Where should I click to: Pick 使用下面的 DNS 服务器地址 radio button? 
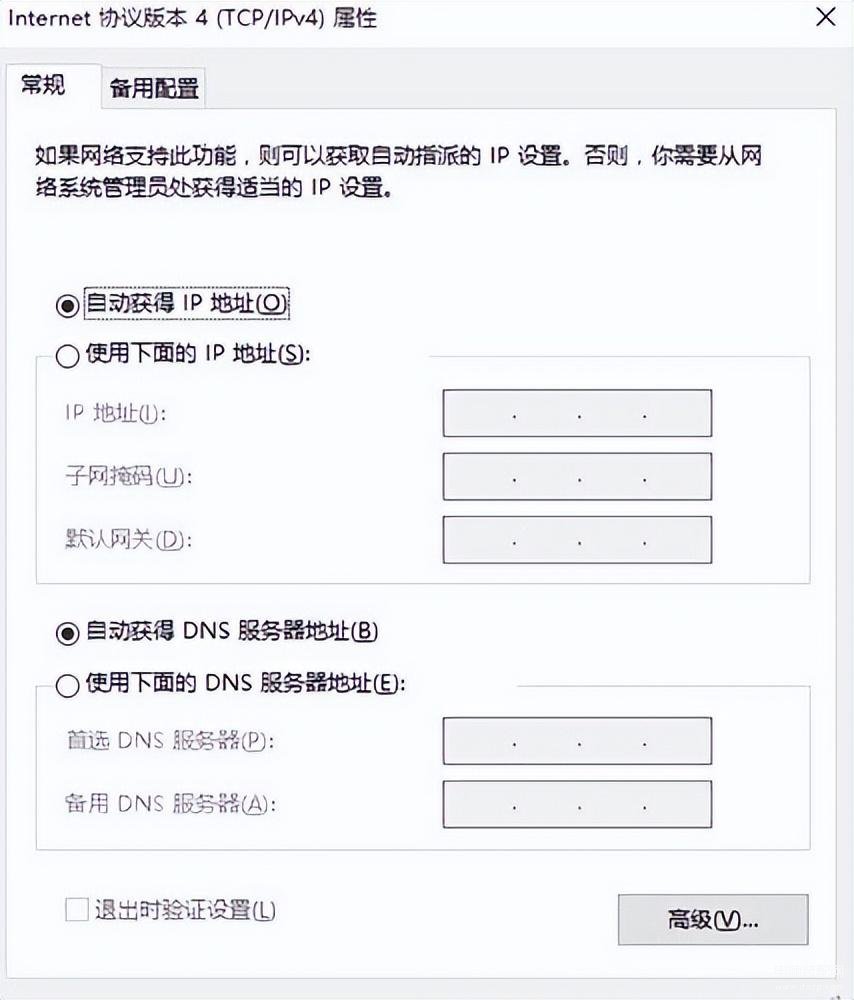click(x=67, y=685)
